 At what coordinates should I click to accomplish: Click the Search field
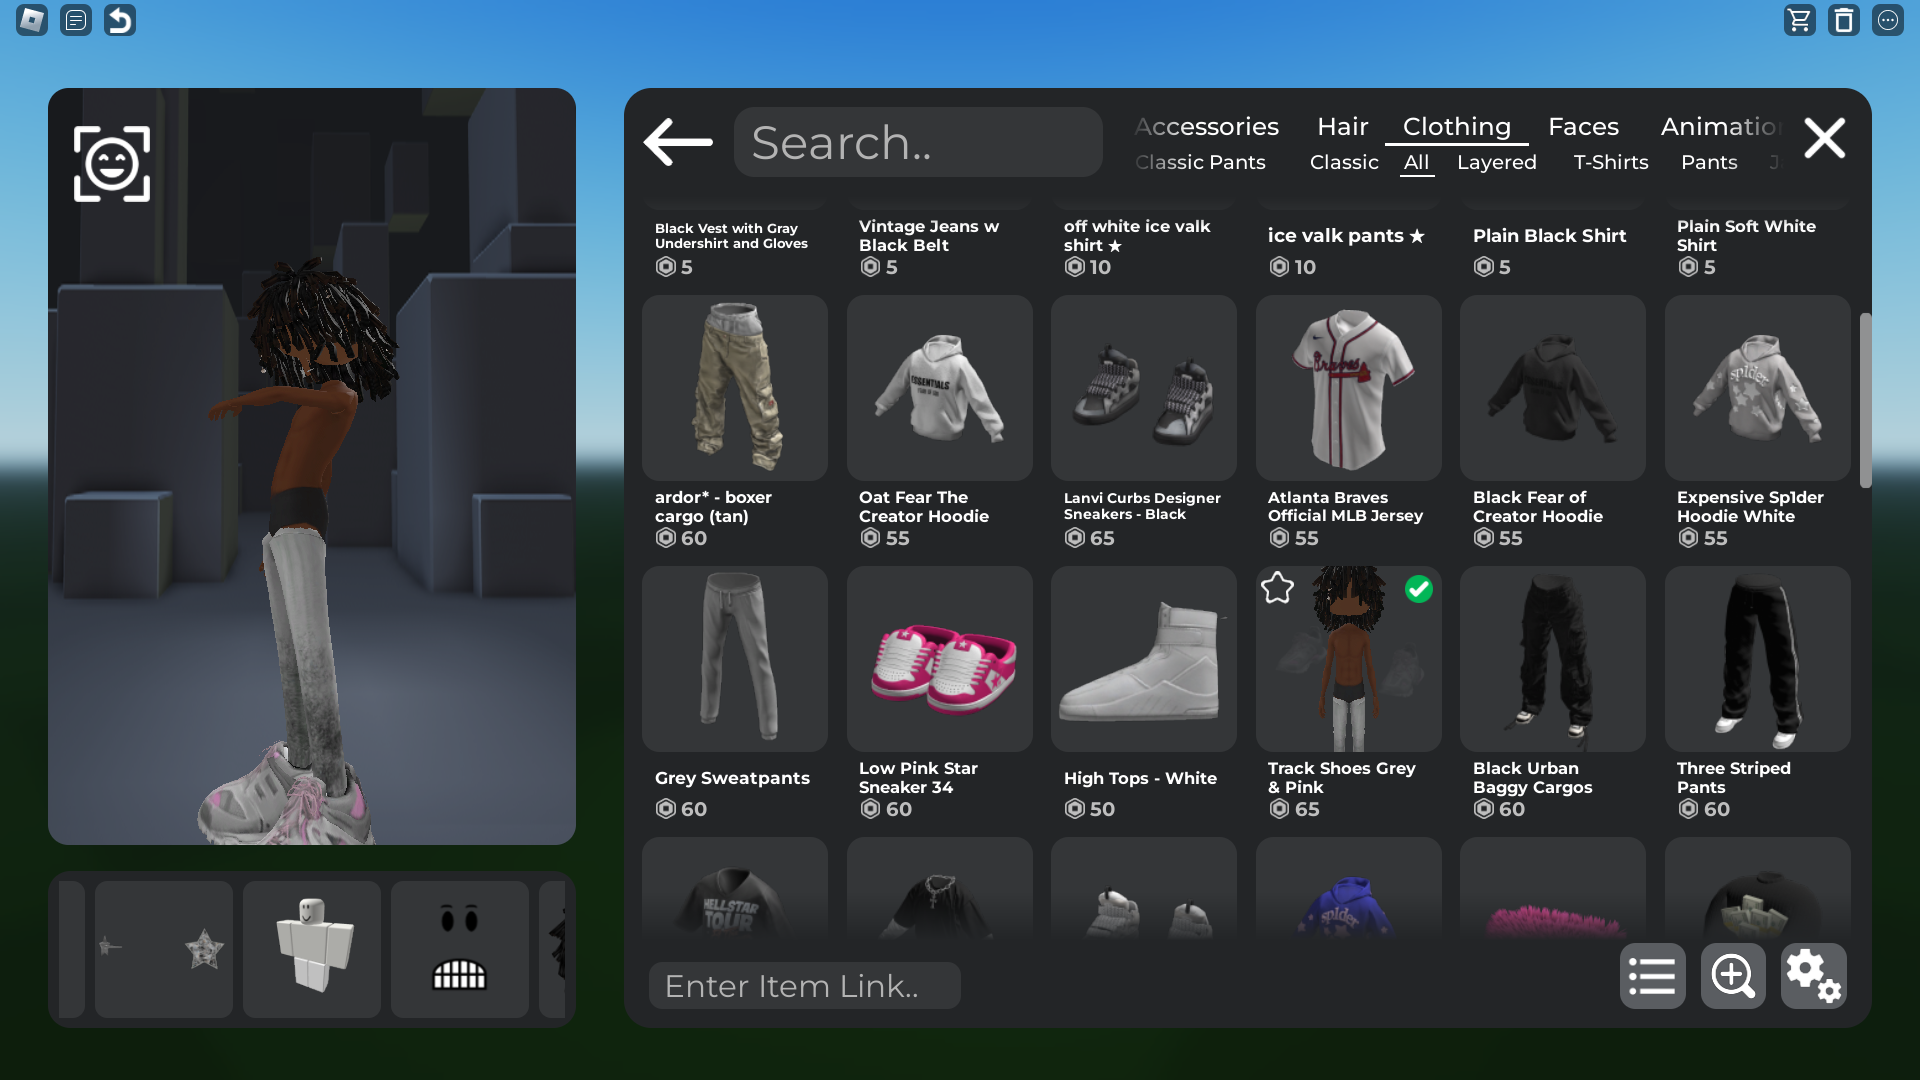[x=918, y=142]
